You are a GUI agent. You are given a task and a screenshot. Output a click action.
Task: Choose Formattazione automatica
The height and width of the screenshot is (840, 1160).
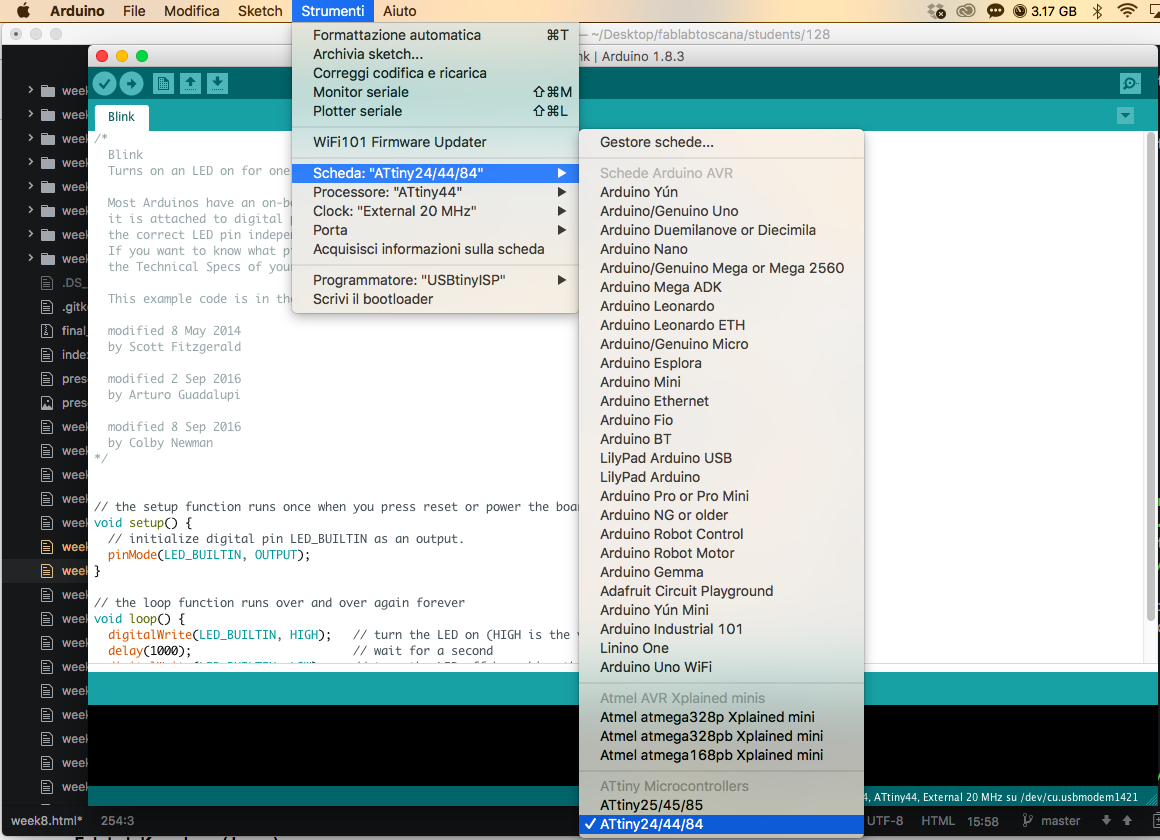click(435, 35)
